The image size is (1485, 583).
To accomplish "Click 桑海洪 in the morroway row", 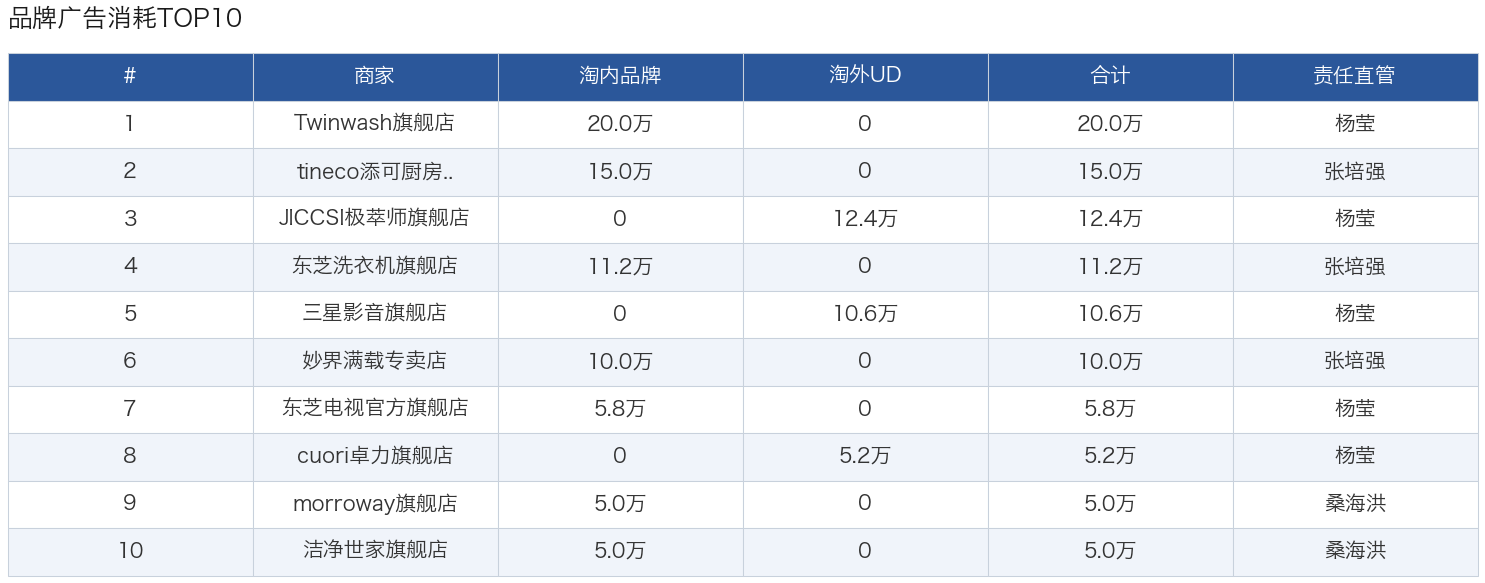I will pyautogui.click(x=1355, y=503).
